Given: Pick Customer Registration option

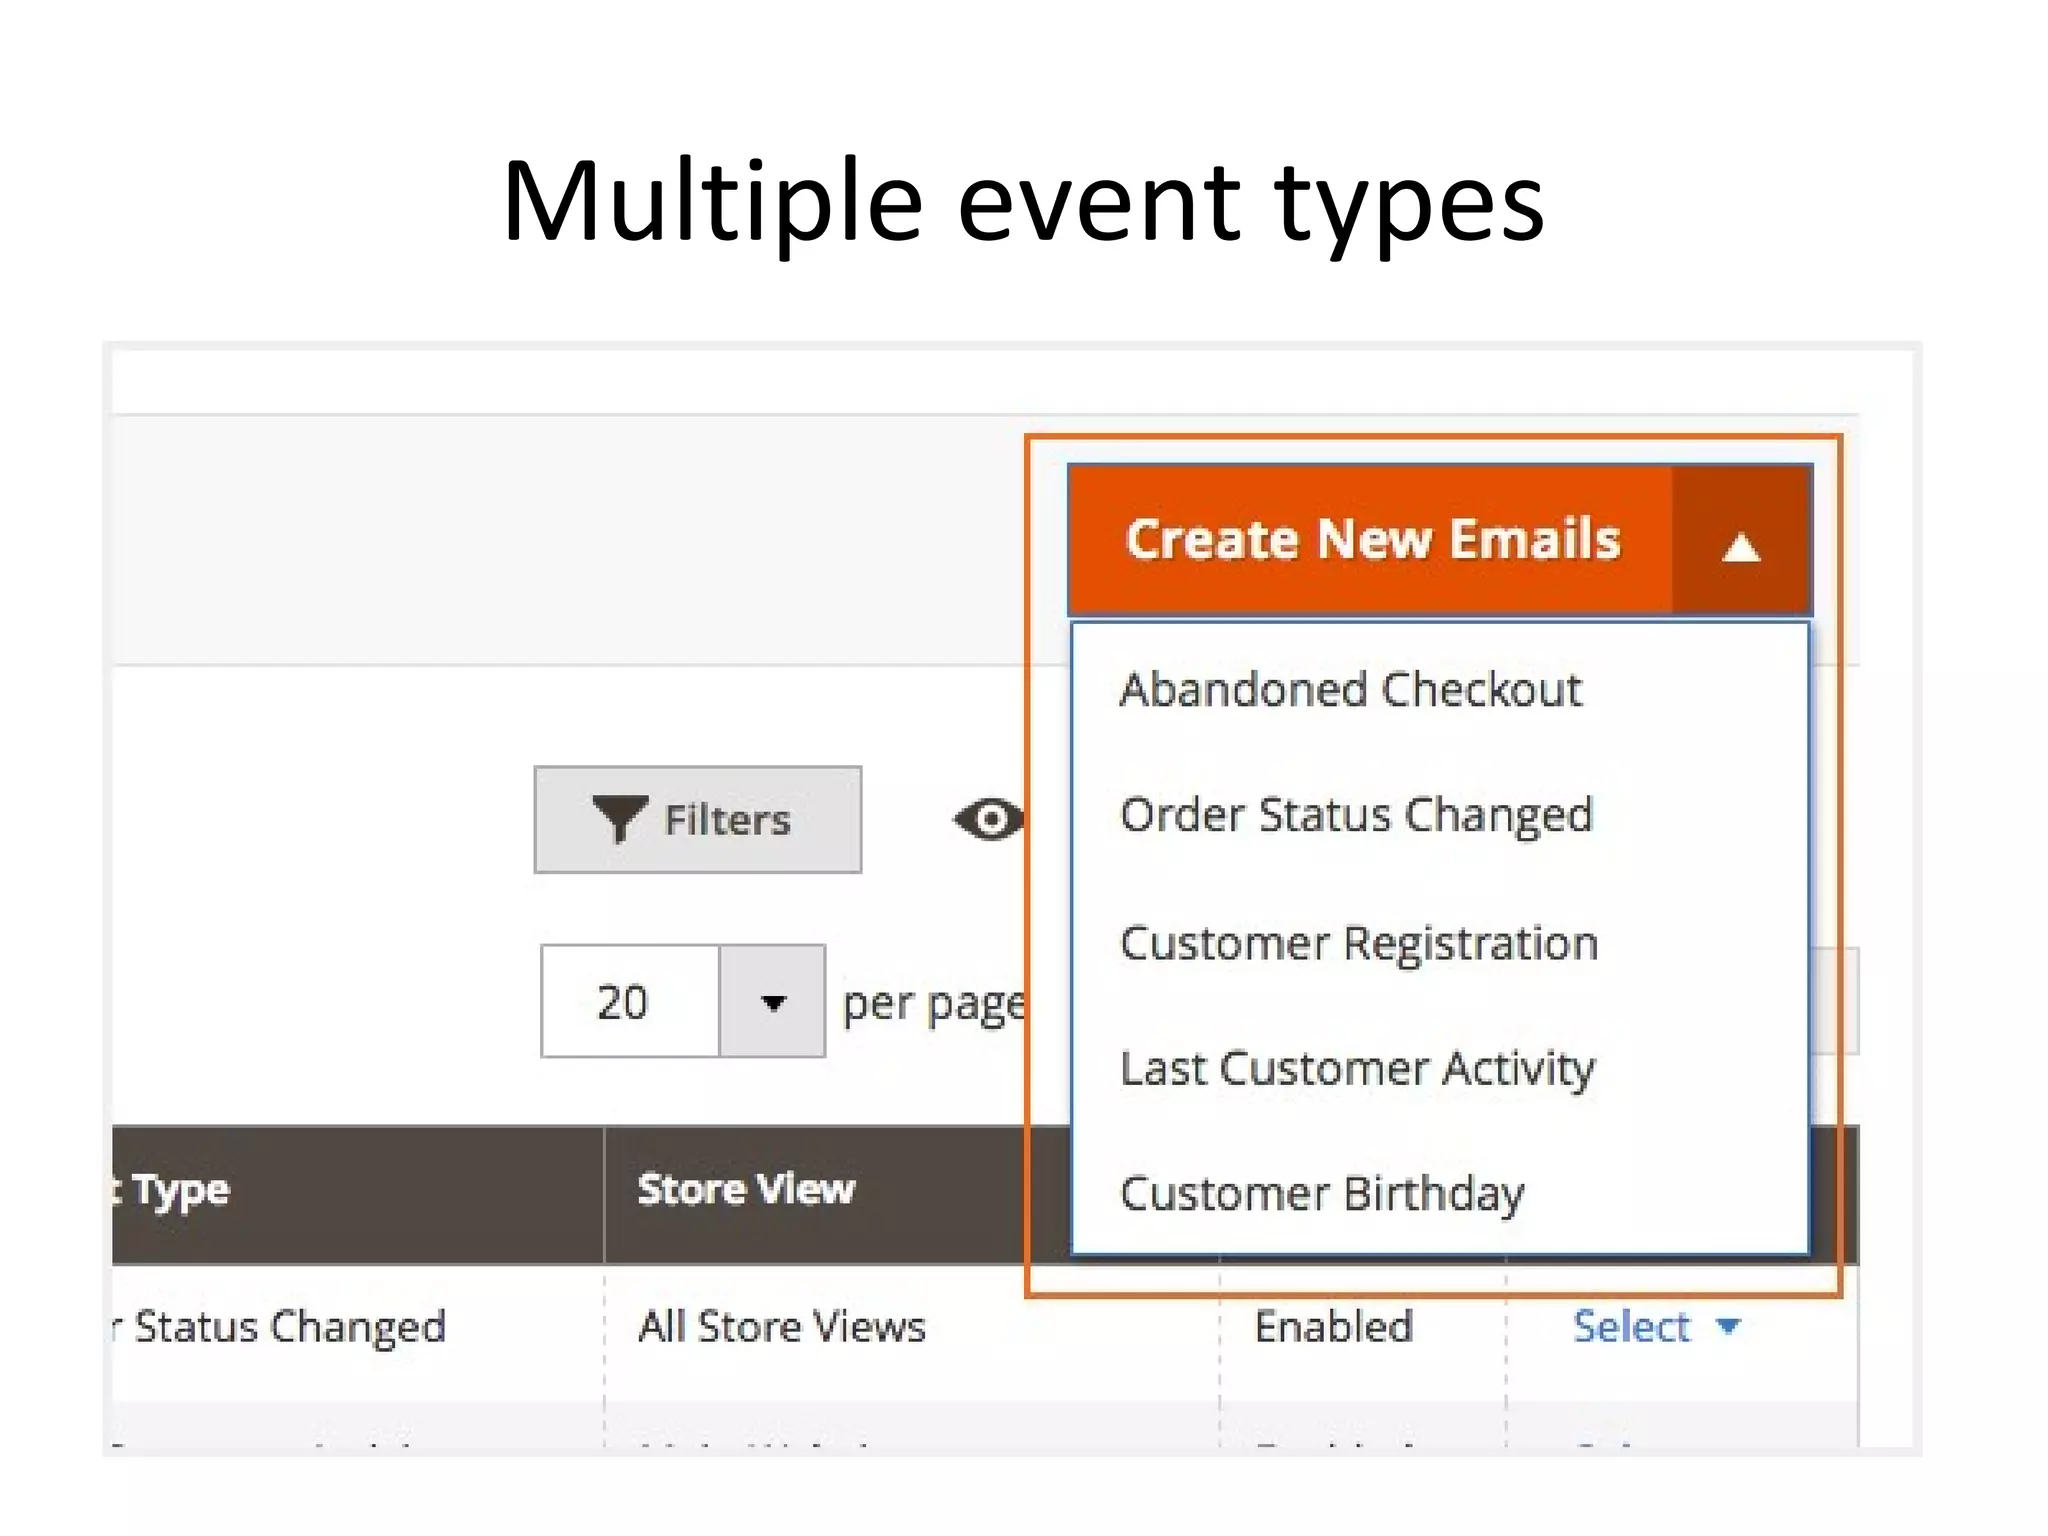Looking at the screenshot, I should pyautogui.click(x=1358, y=943).
